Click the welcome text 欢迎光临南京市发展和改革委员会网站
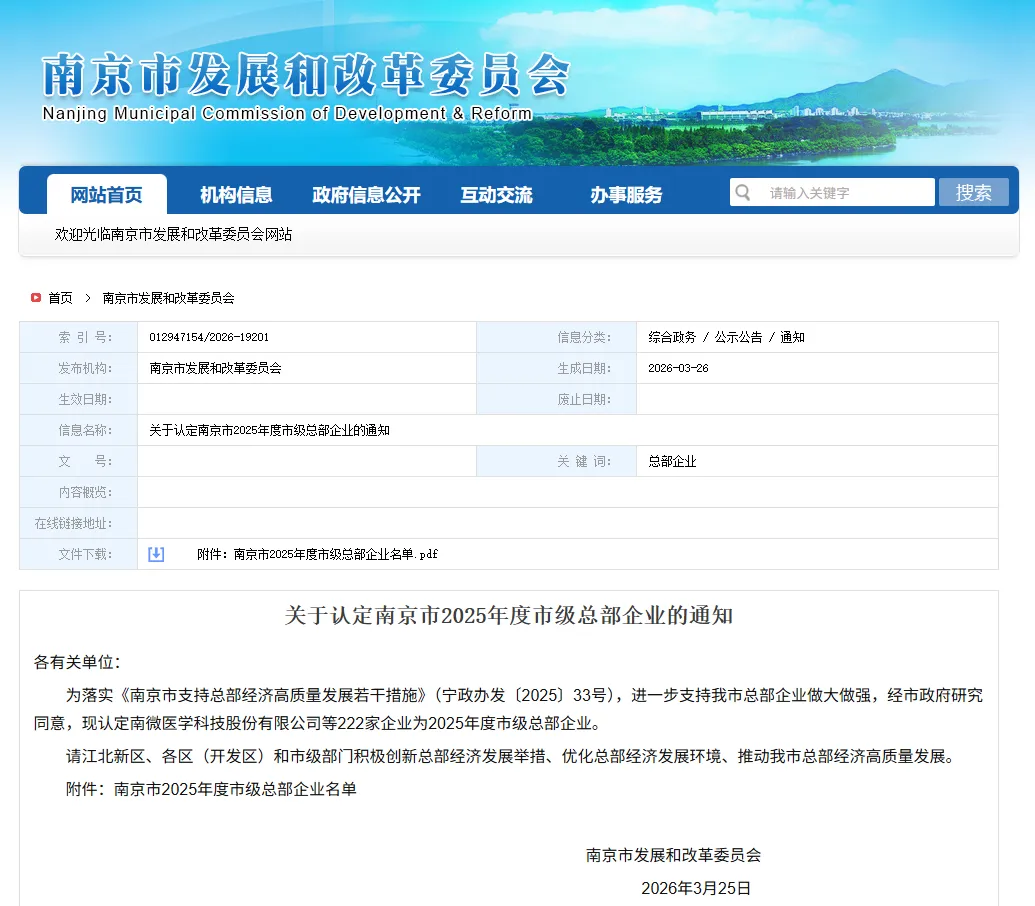 coord(173,234)
